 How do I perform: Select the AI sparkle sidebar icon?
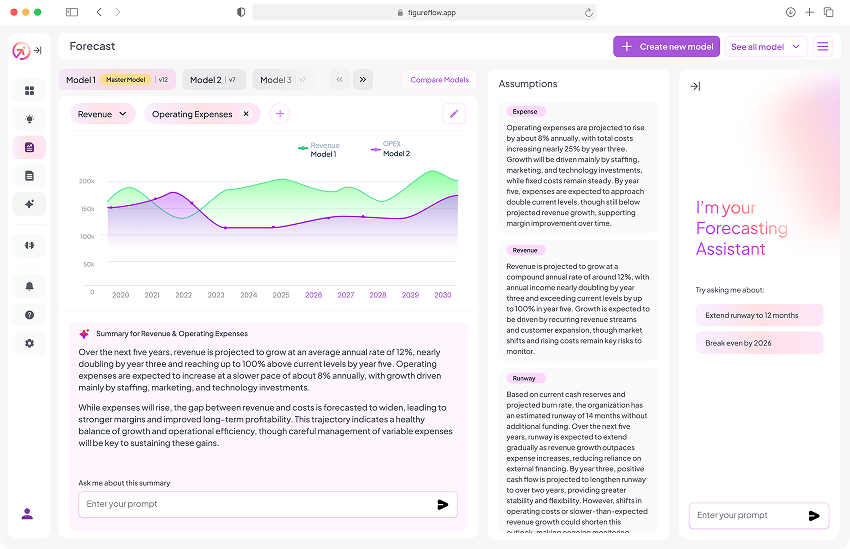pos(29,204)
